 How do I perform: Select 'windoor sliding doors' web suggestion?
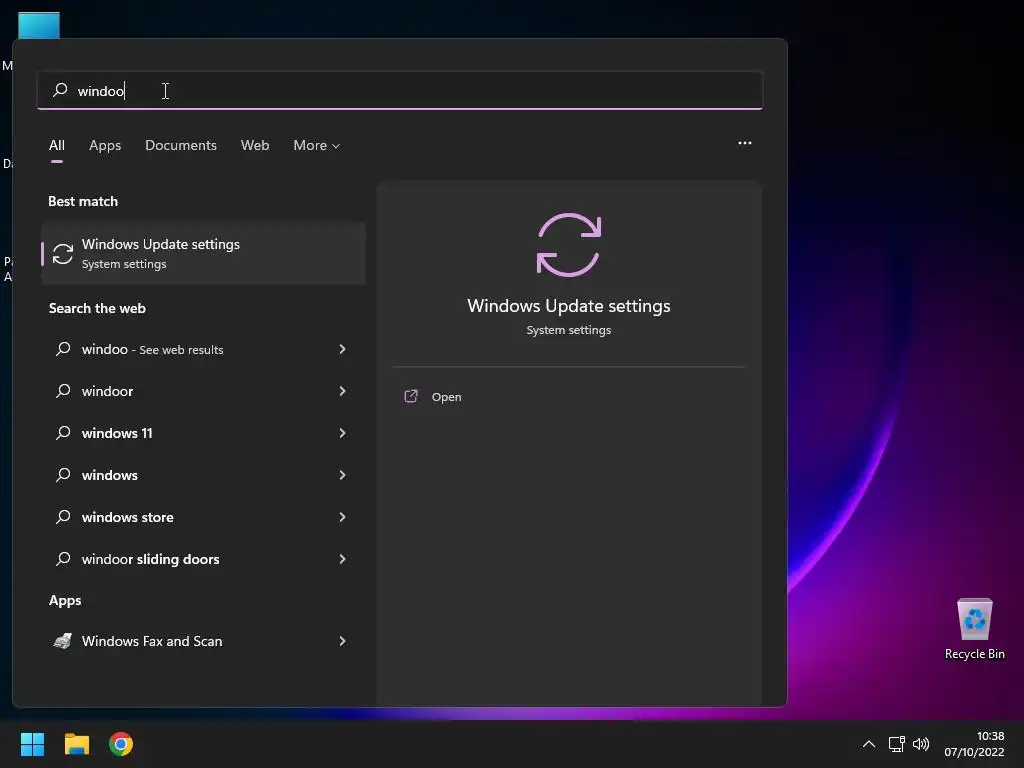point(203,559)
